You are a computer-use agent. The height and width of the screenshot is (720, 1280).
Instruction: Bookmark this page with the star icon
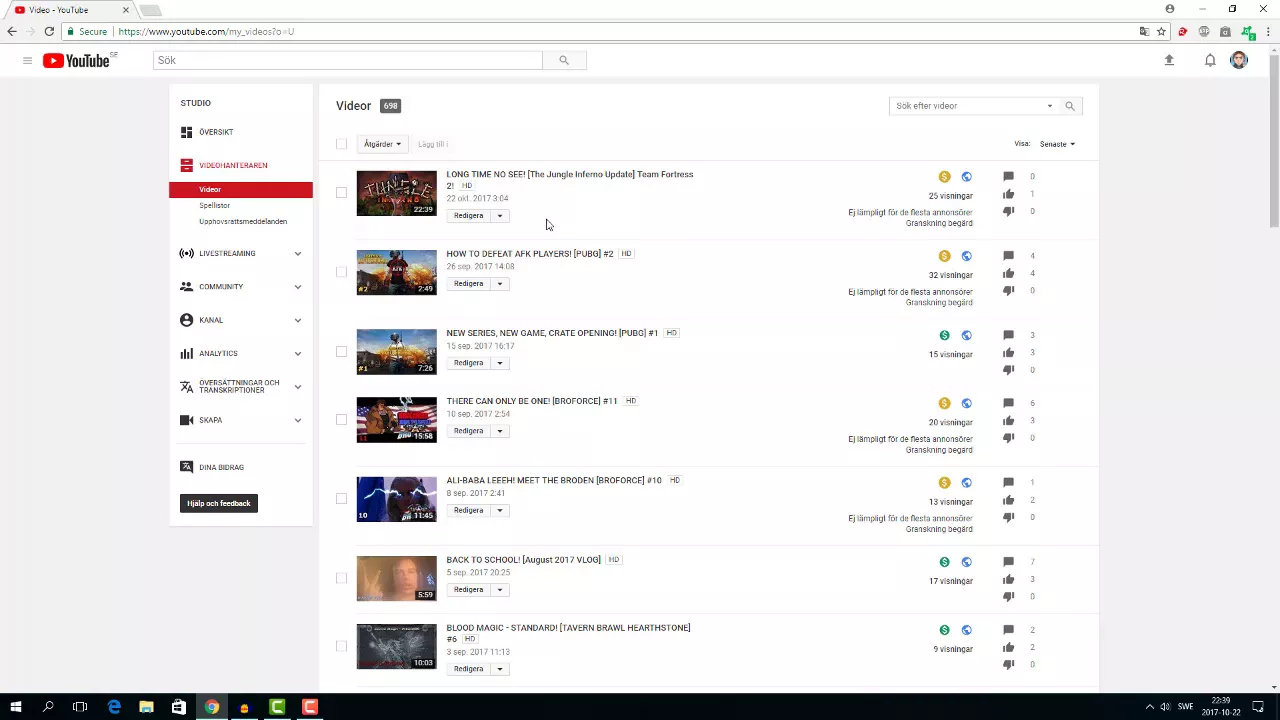[1161, 32]
